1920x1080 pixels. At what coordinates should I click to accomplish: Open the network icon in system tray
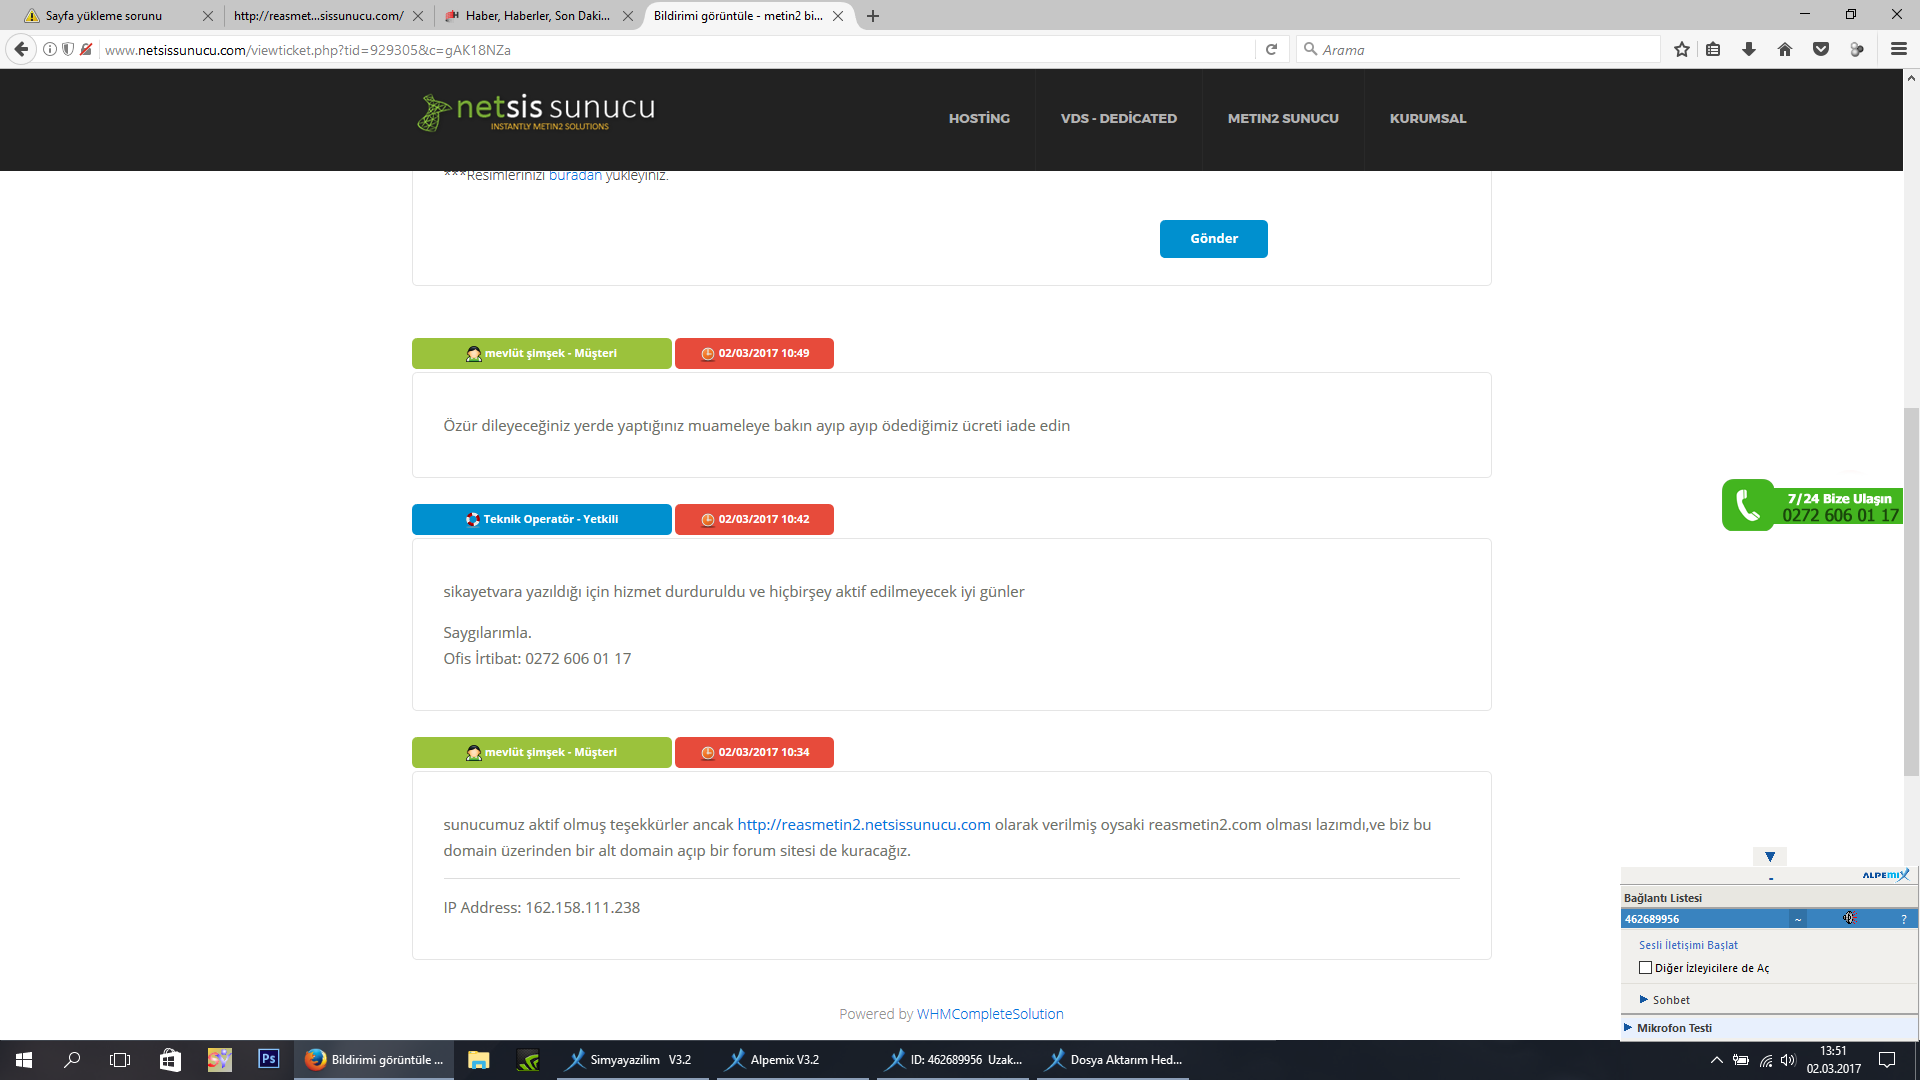pyautogui.click(x=1766, y=1060)
